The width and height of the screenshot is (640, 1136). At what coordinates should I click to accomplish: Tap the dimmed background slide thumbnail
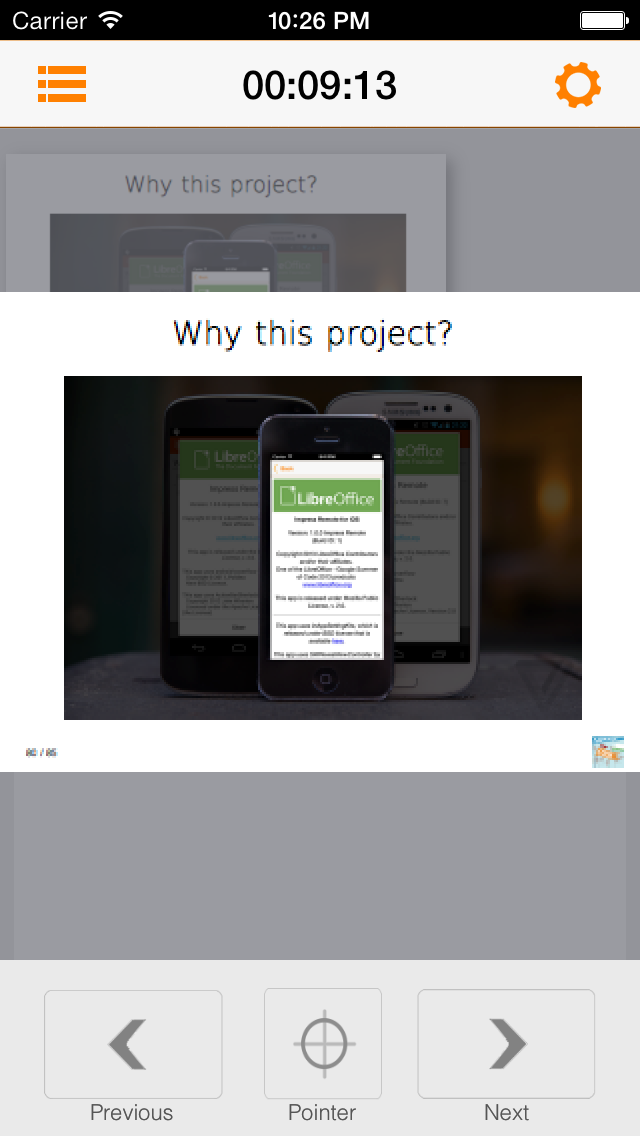click(x=226, y=222)
